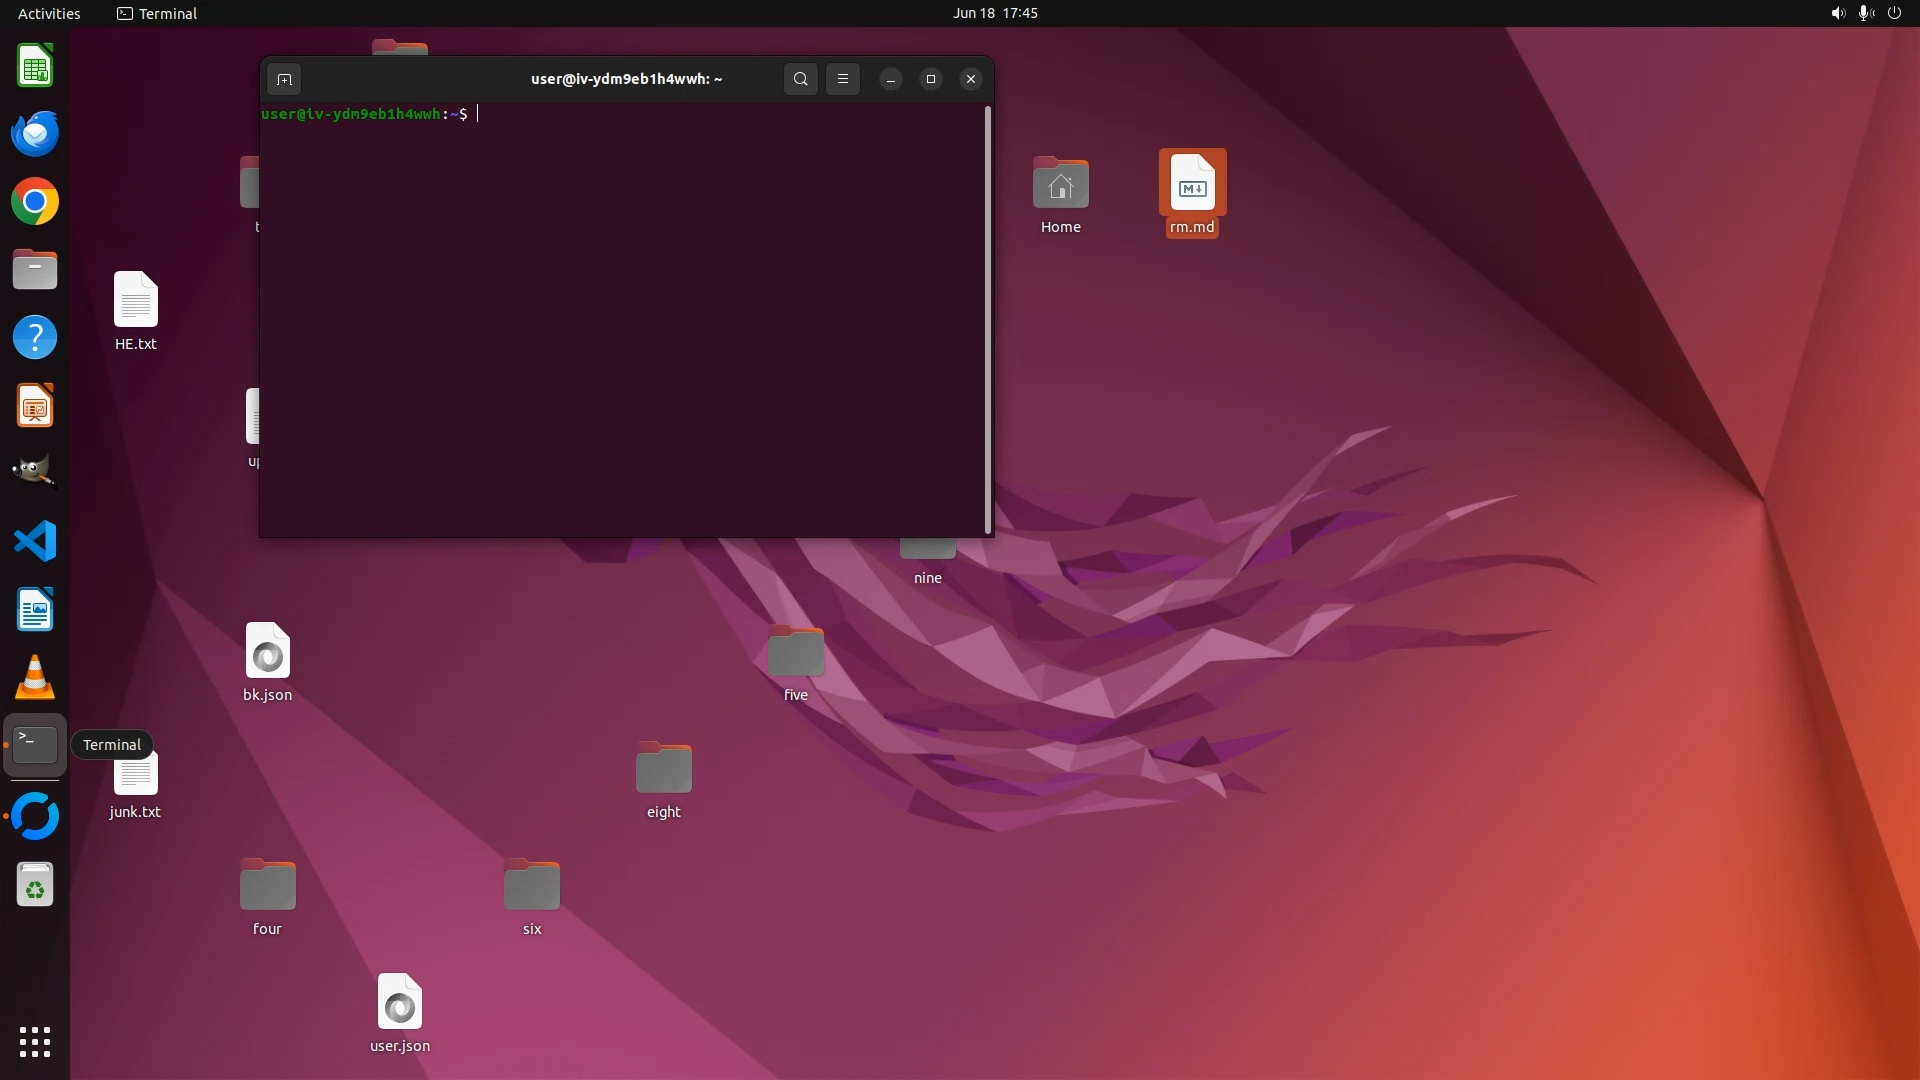The image size is (1920, 1080).
Task: Click the power icon in system tray
Action: [x=1894, y=13]
